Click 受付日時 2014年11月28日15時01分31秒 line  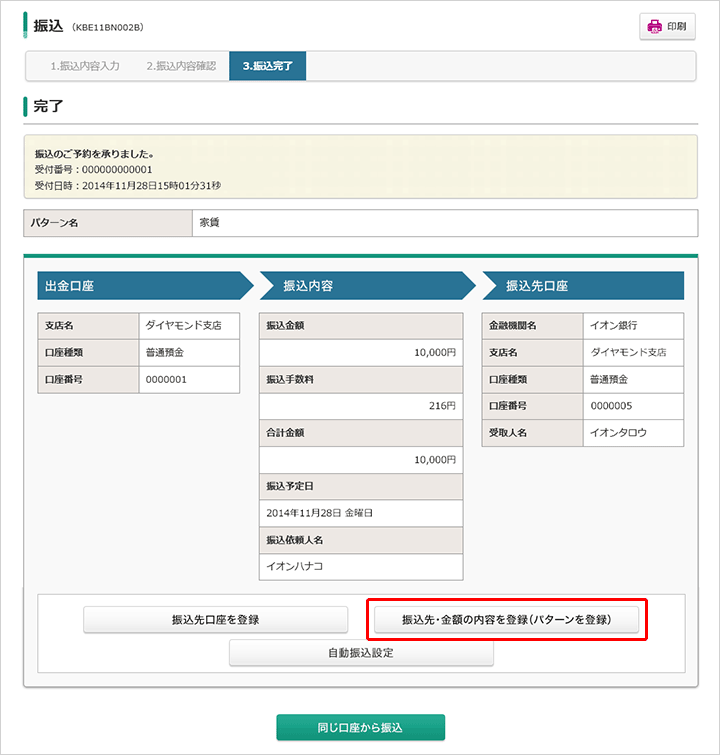click(128, 185)
